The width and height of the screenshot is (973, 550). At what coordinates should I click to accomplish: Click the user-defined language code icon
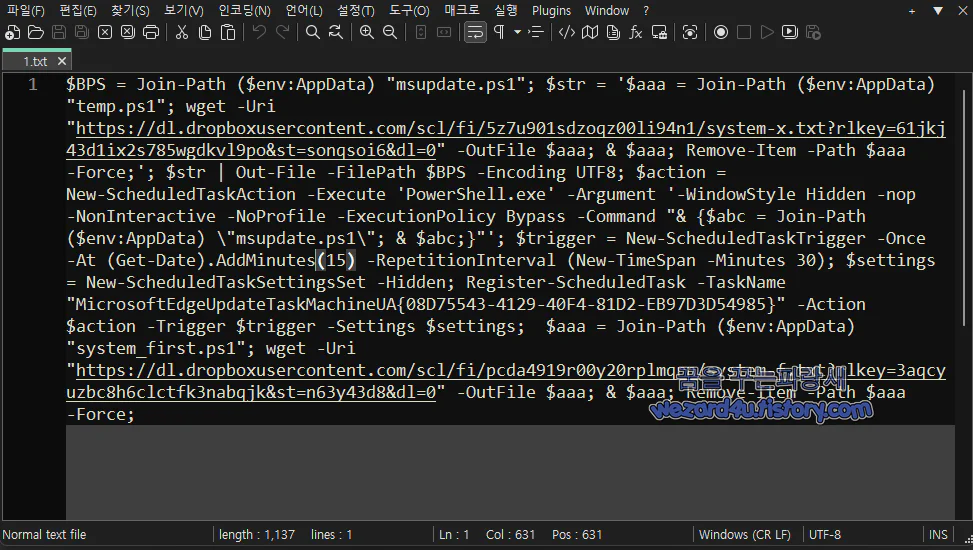click(567, 32)
